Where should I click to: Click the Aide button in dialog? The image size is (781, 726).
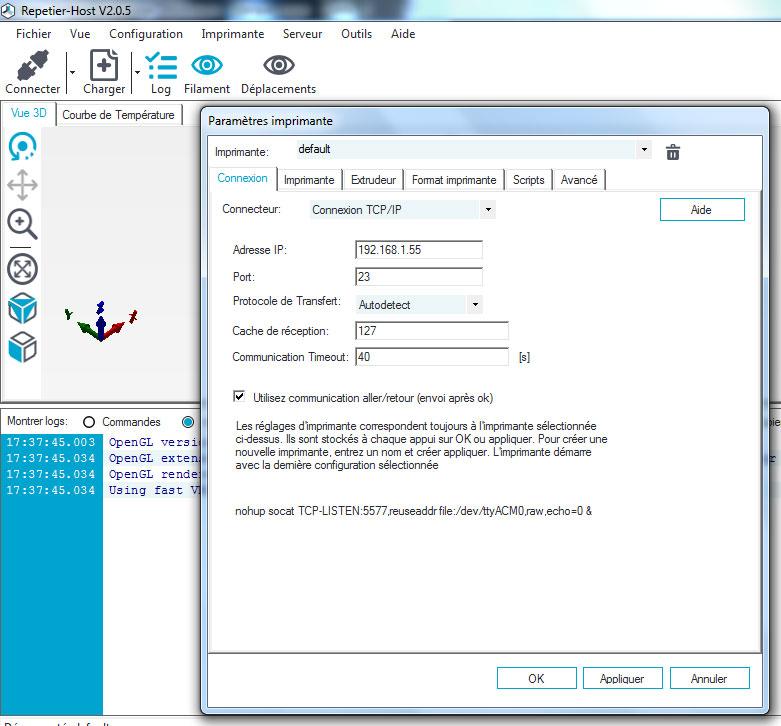point(702,210)
